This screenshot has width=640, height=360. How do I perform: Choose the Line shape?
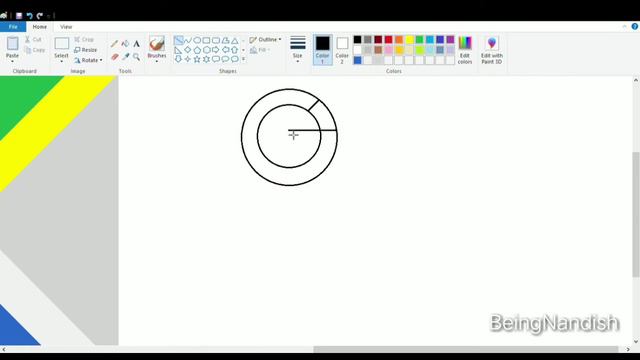pos(178,40)
